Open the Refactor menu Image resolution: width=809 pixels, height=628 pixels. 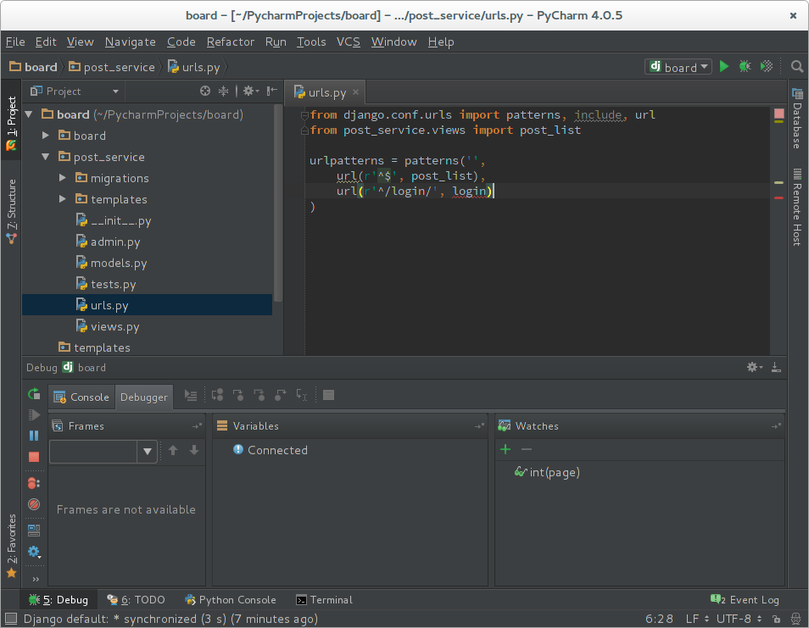coord(231,42)
